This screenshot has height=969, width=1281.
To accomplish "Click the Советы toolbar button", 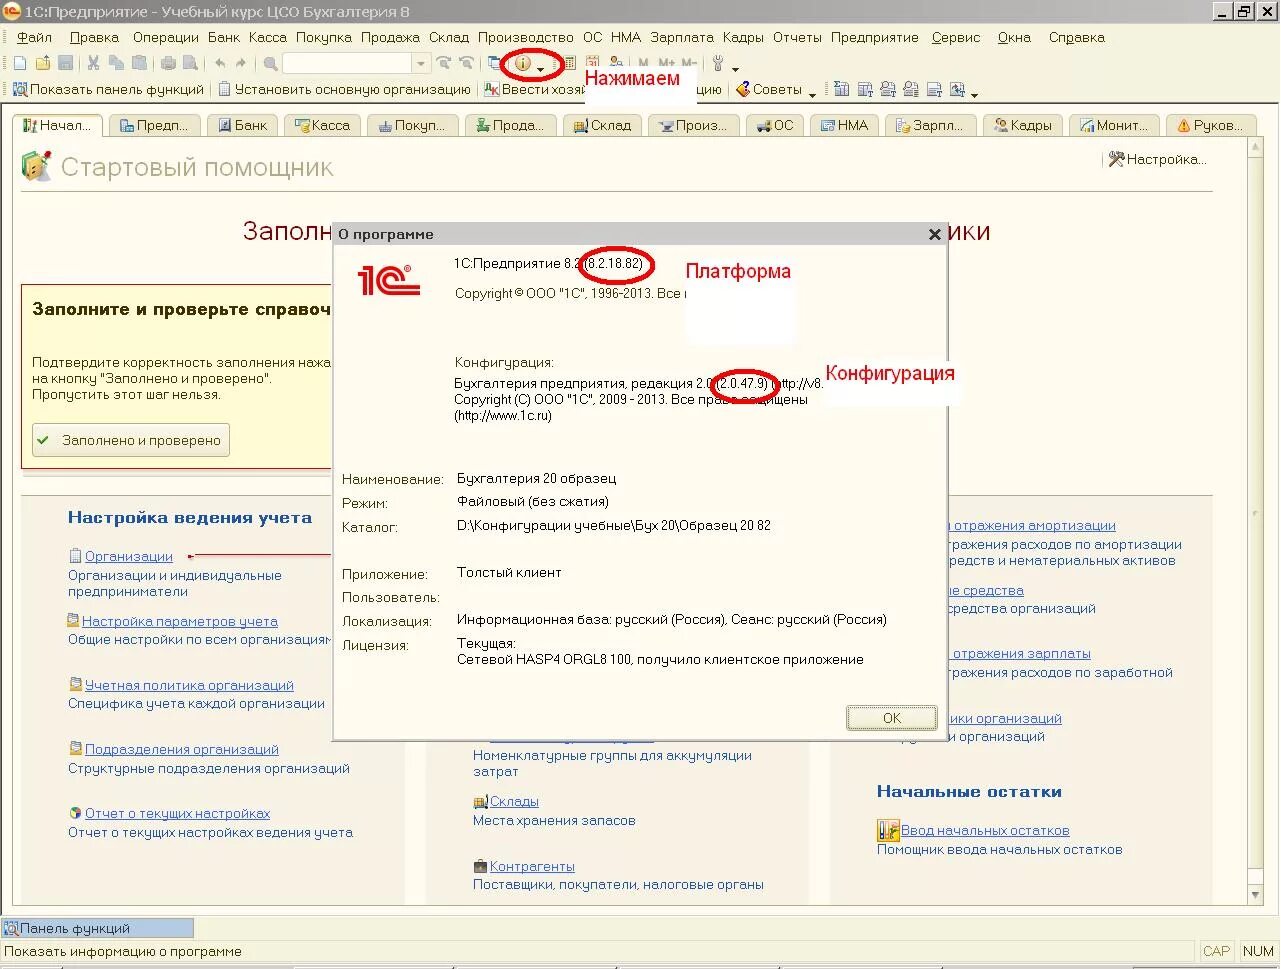I will (x=770, y=89).
